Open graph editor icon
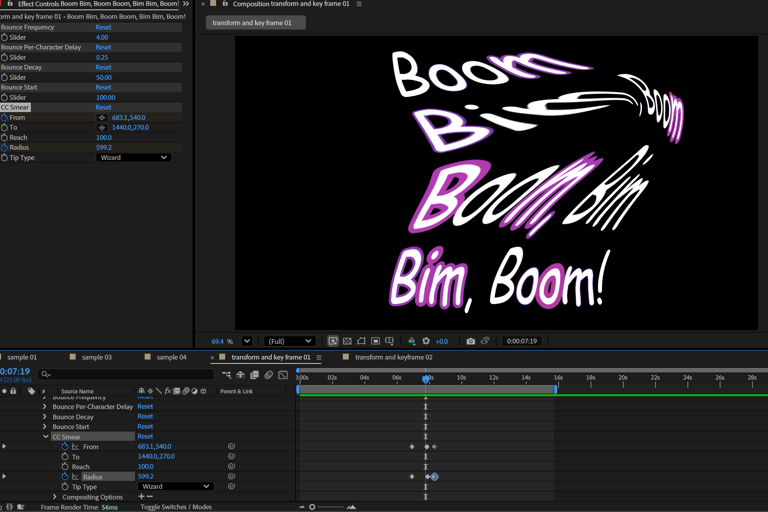768x512 pixels. coord(283,375)
